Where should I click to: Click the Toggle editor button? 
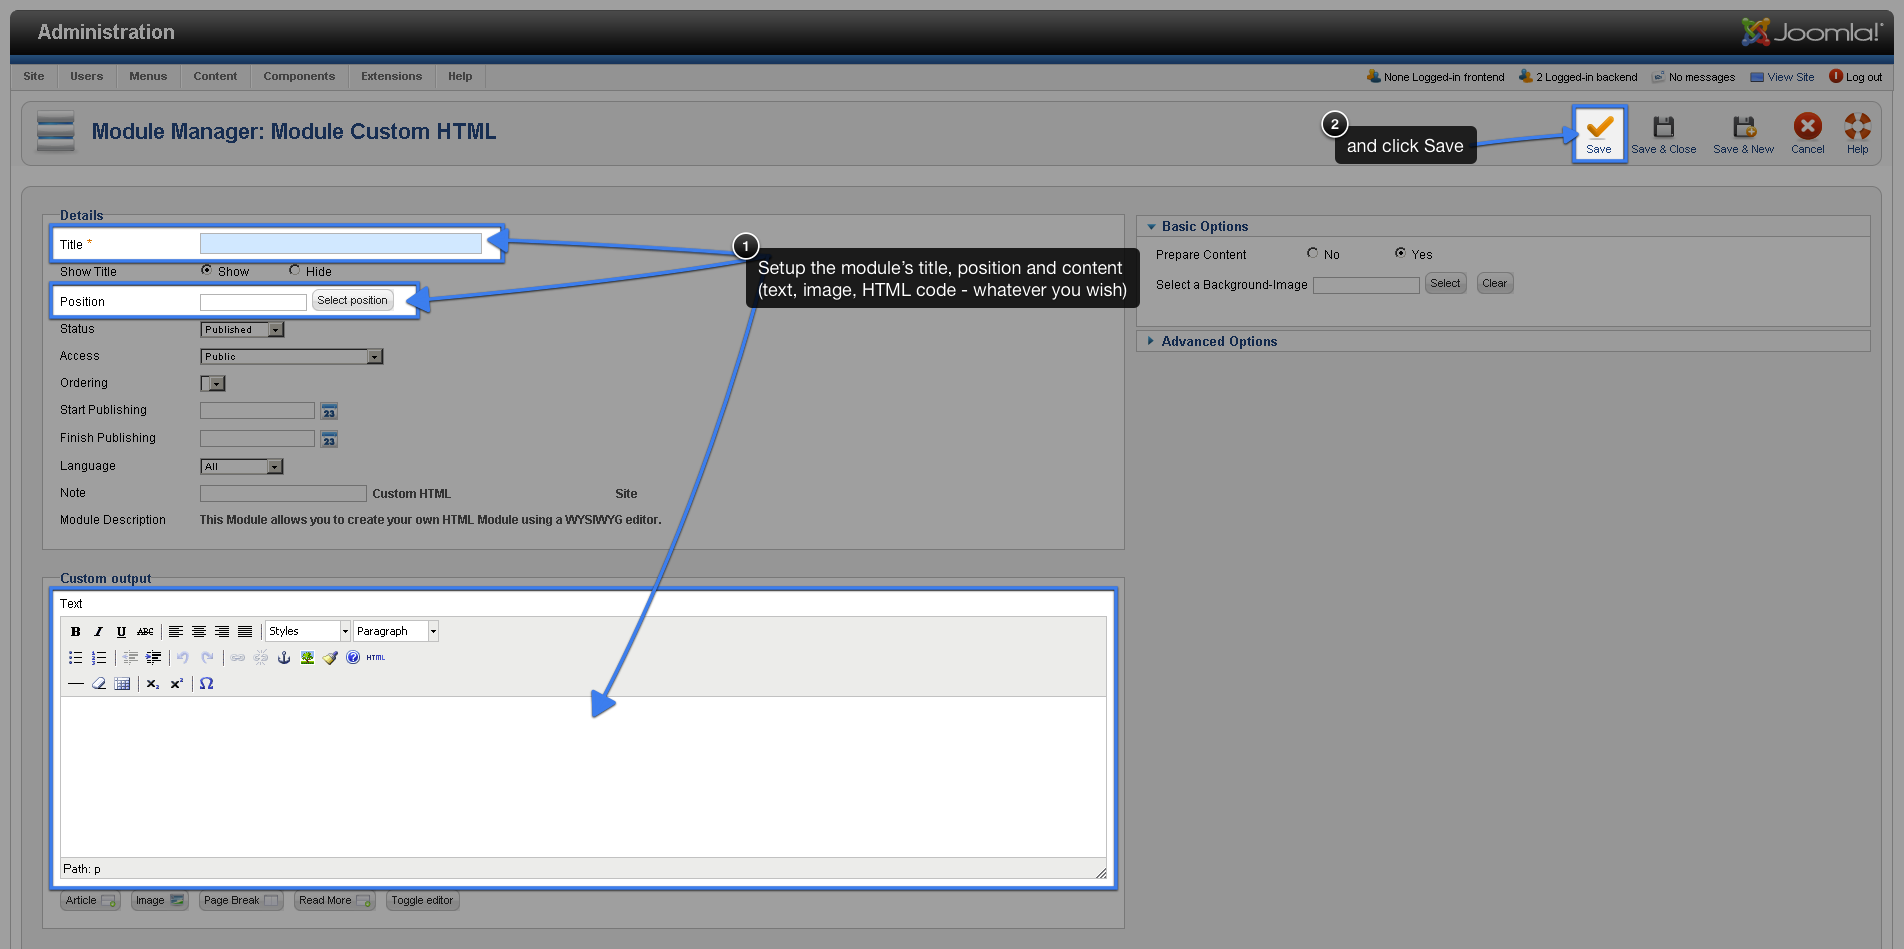422,901
